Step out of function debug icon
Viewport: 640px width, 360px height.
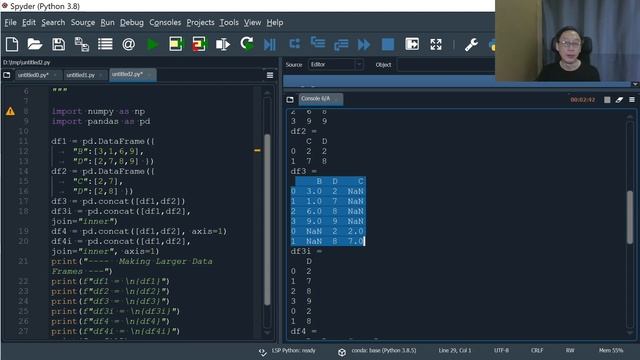pyautogui.click(x=341, y=44)
